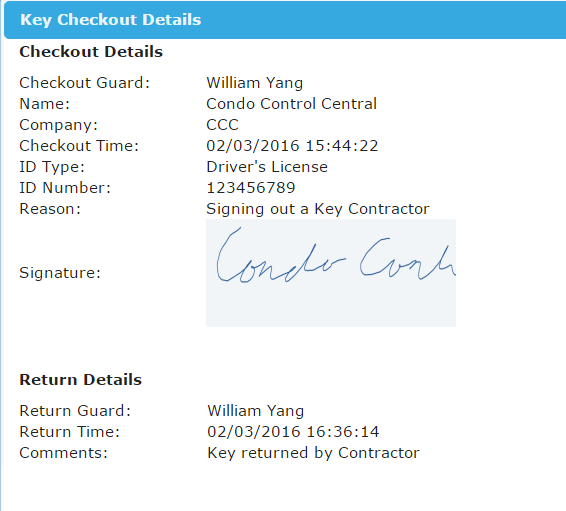The height and width of the screenshot is (511, 566).
Task: Click the Key Checkout Details header bar
Action: tap(285, 20)
